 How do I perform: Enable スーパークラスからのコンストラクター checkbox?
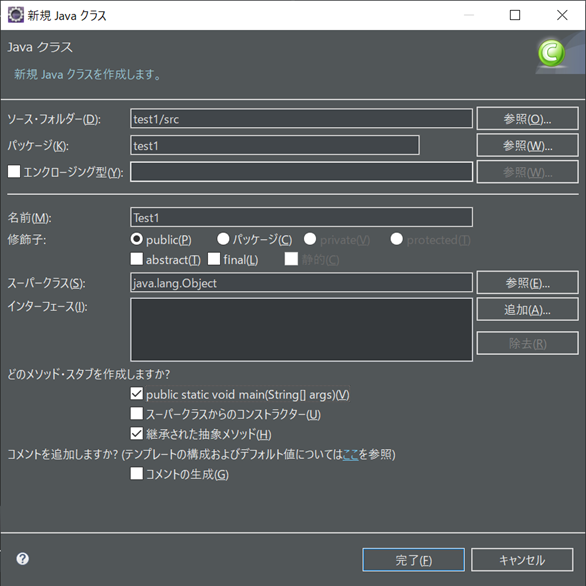click(136, 413)
